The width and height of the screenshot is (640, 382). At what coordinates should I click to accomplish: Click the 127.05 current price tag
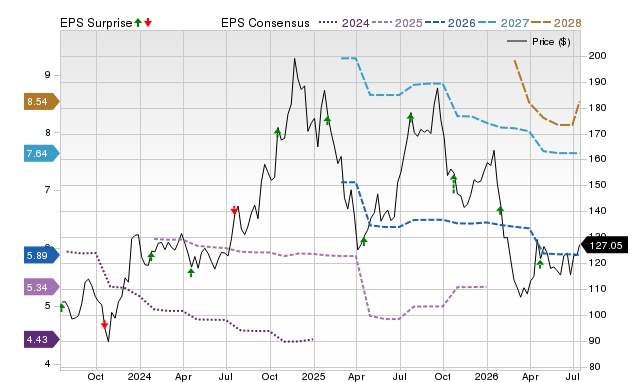tap(604, 245)
